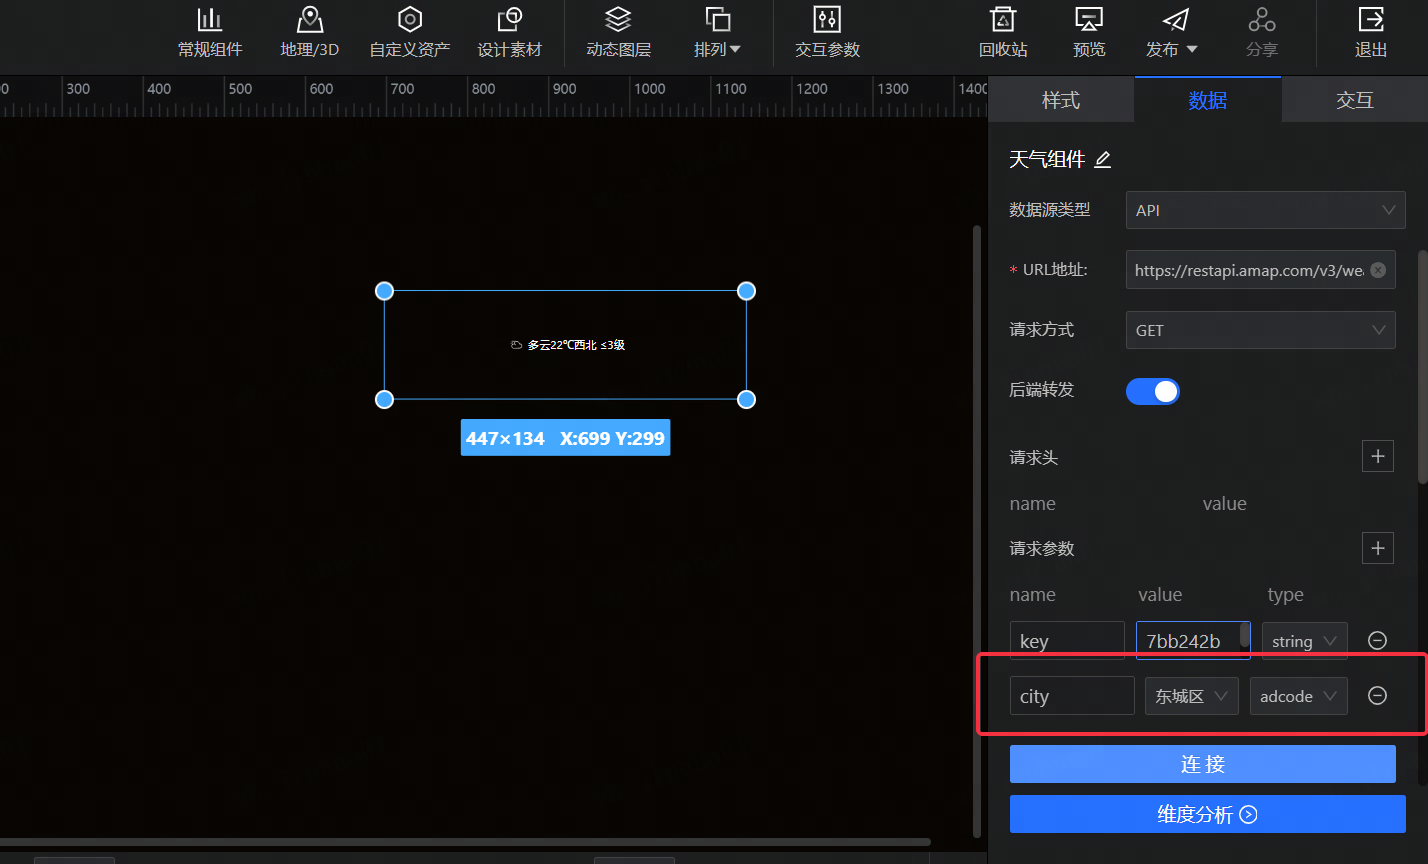This screenshot has width=1428, height=864.
Task: Click the remove button on the key parameter row
Action: 1377,640
